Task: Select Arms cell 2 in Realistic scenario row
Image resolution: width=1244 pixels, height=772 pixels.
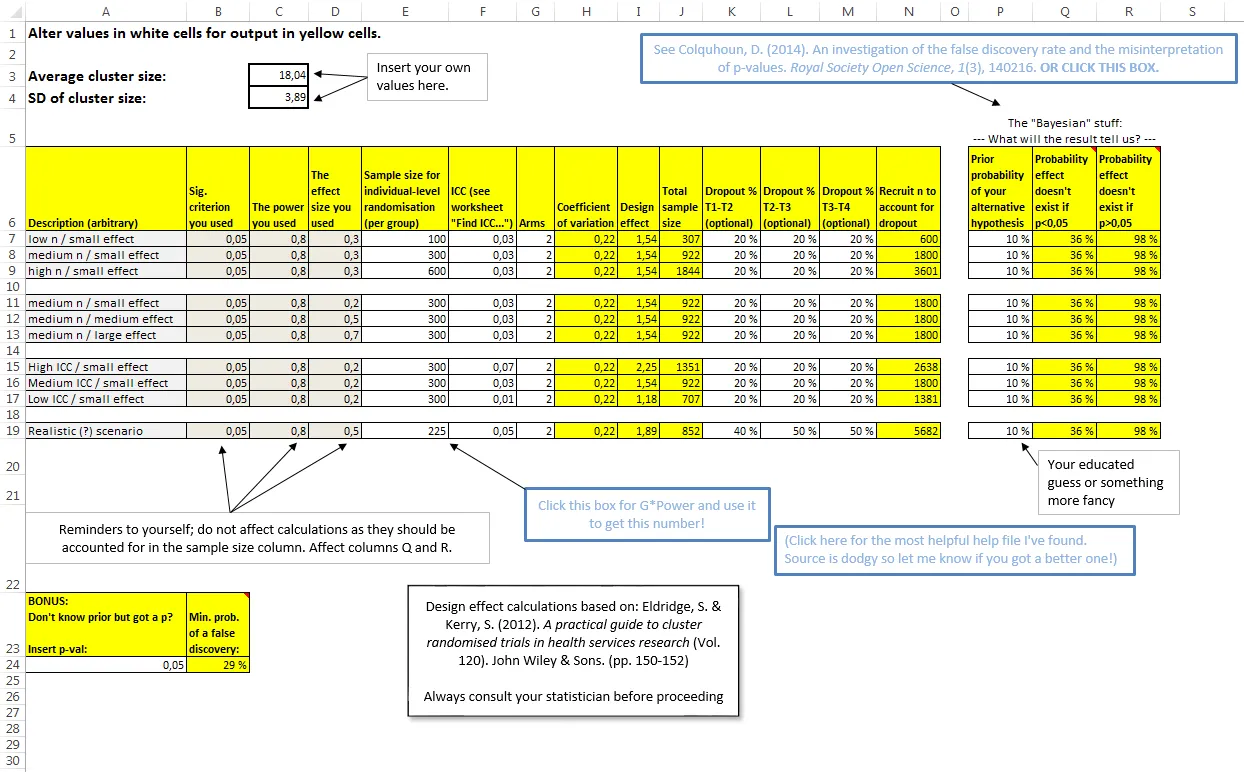Action: click(x=536, y=431)
